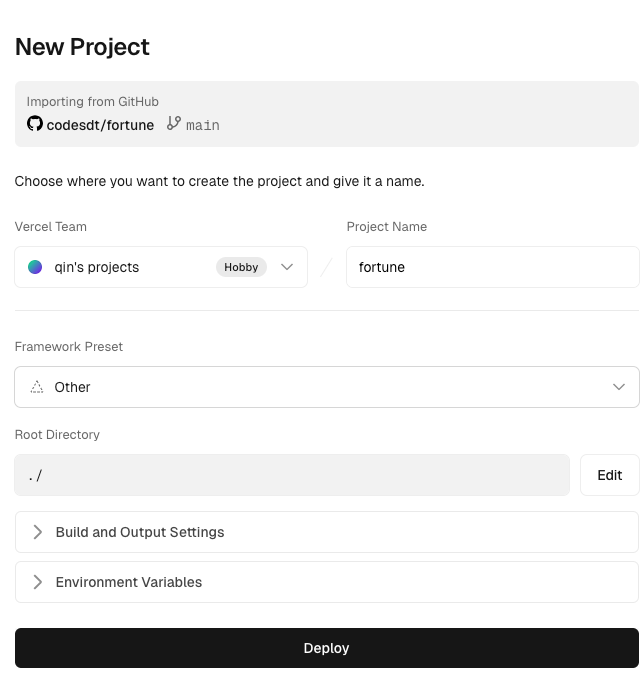Click the chevron arrow in the Framework Preset selector

[x=619, y=387]
